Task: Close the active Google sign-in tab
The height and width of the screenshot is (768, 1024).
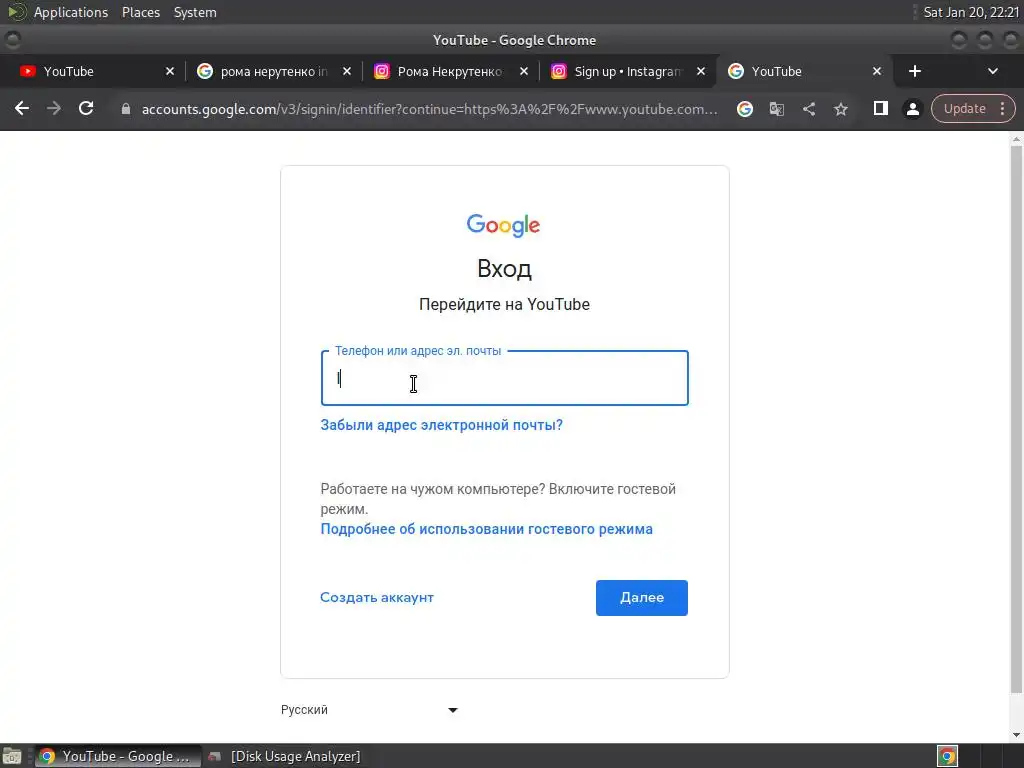Action: (x=877, y=71)
